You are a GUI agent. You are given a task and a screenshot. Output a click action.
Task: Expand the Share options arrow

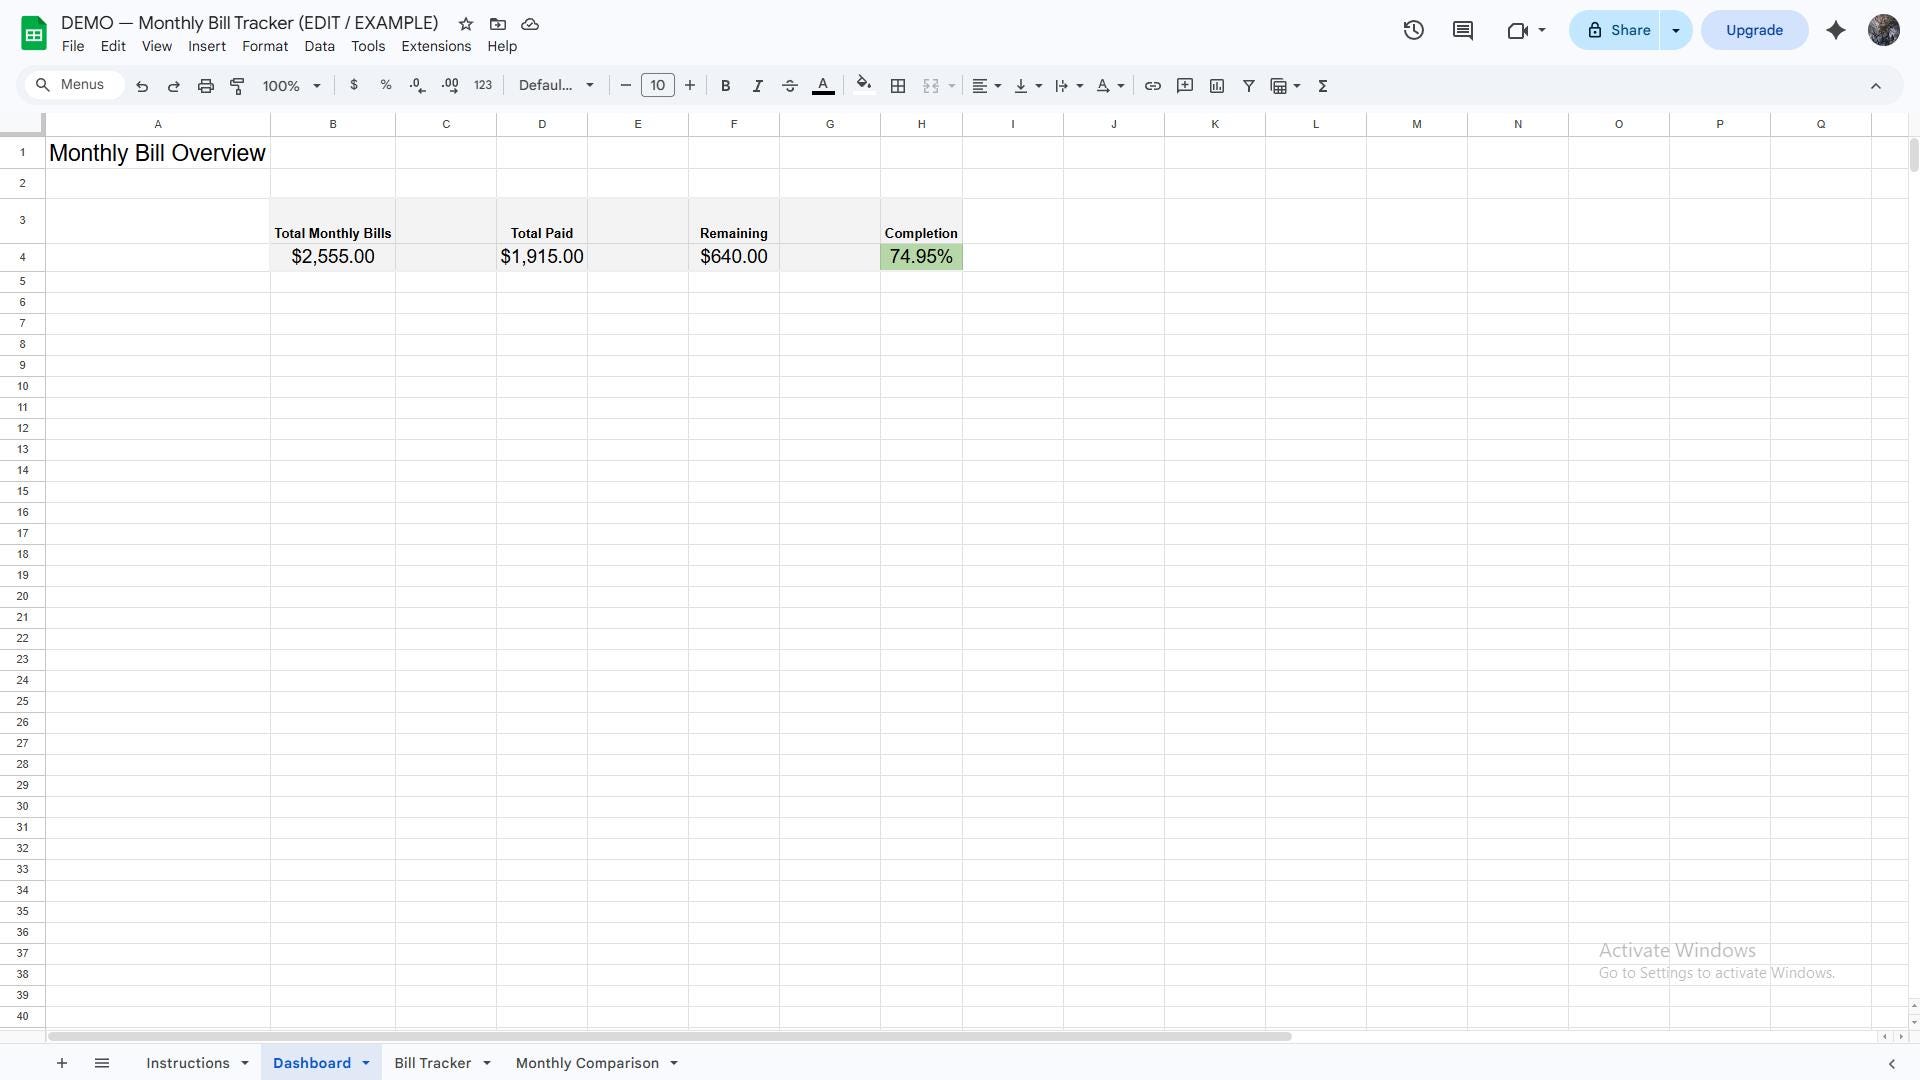click(x=1676, y=30)
